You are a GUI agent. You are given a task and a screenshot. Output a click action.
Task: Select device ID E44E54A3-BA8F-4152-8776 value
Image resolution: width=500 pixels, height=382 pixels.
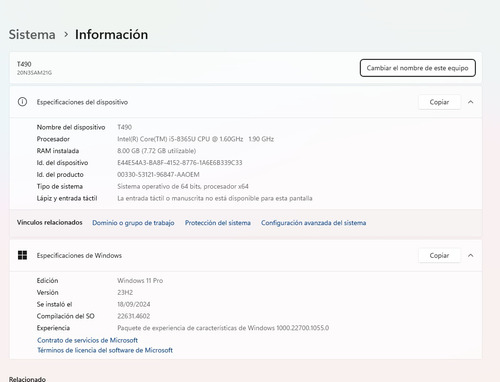coord(180,163)
